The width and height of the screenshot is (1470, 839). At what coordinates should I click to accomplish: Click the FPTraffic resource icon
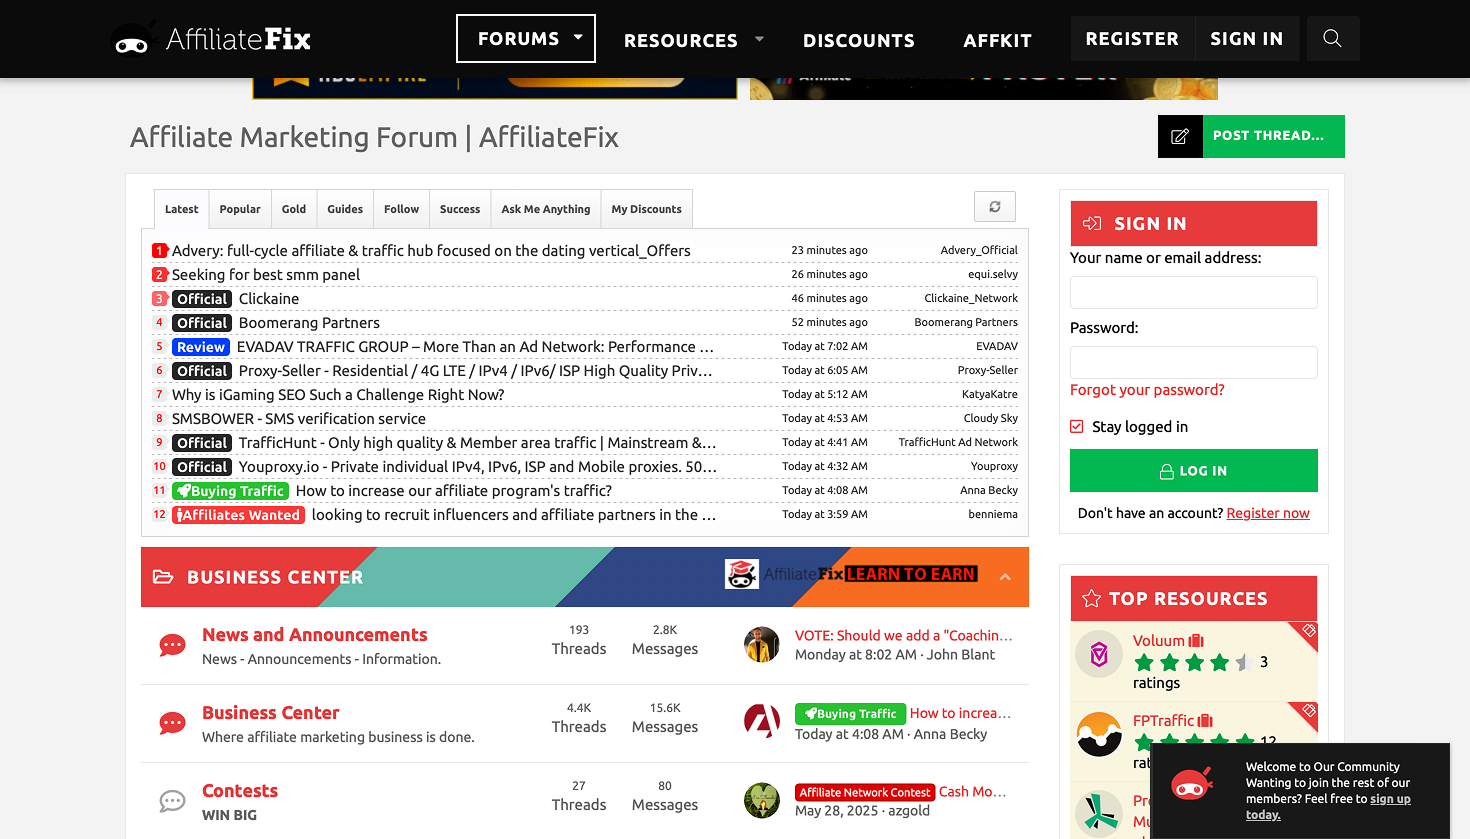tap(1099, 734)
